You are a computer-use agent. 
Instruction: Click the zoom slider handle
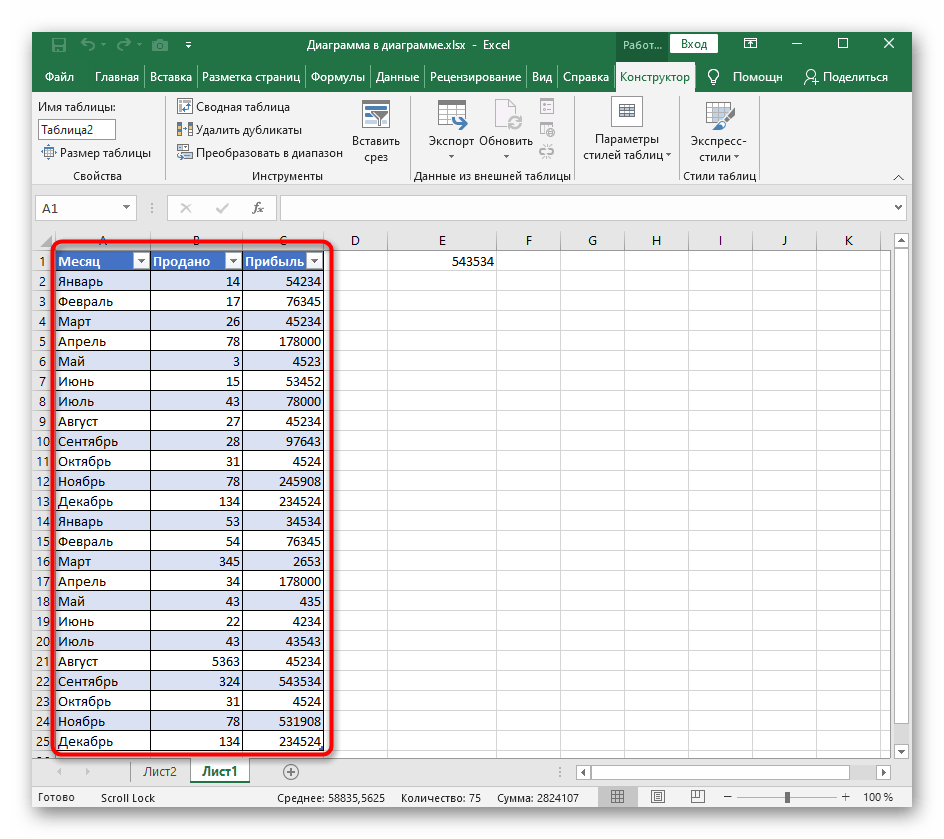click(x=787, y=797)
